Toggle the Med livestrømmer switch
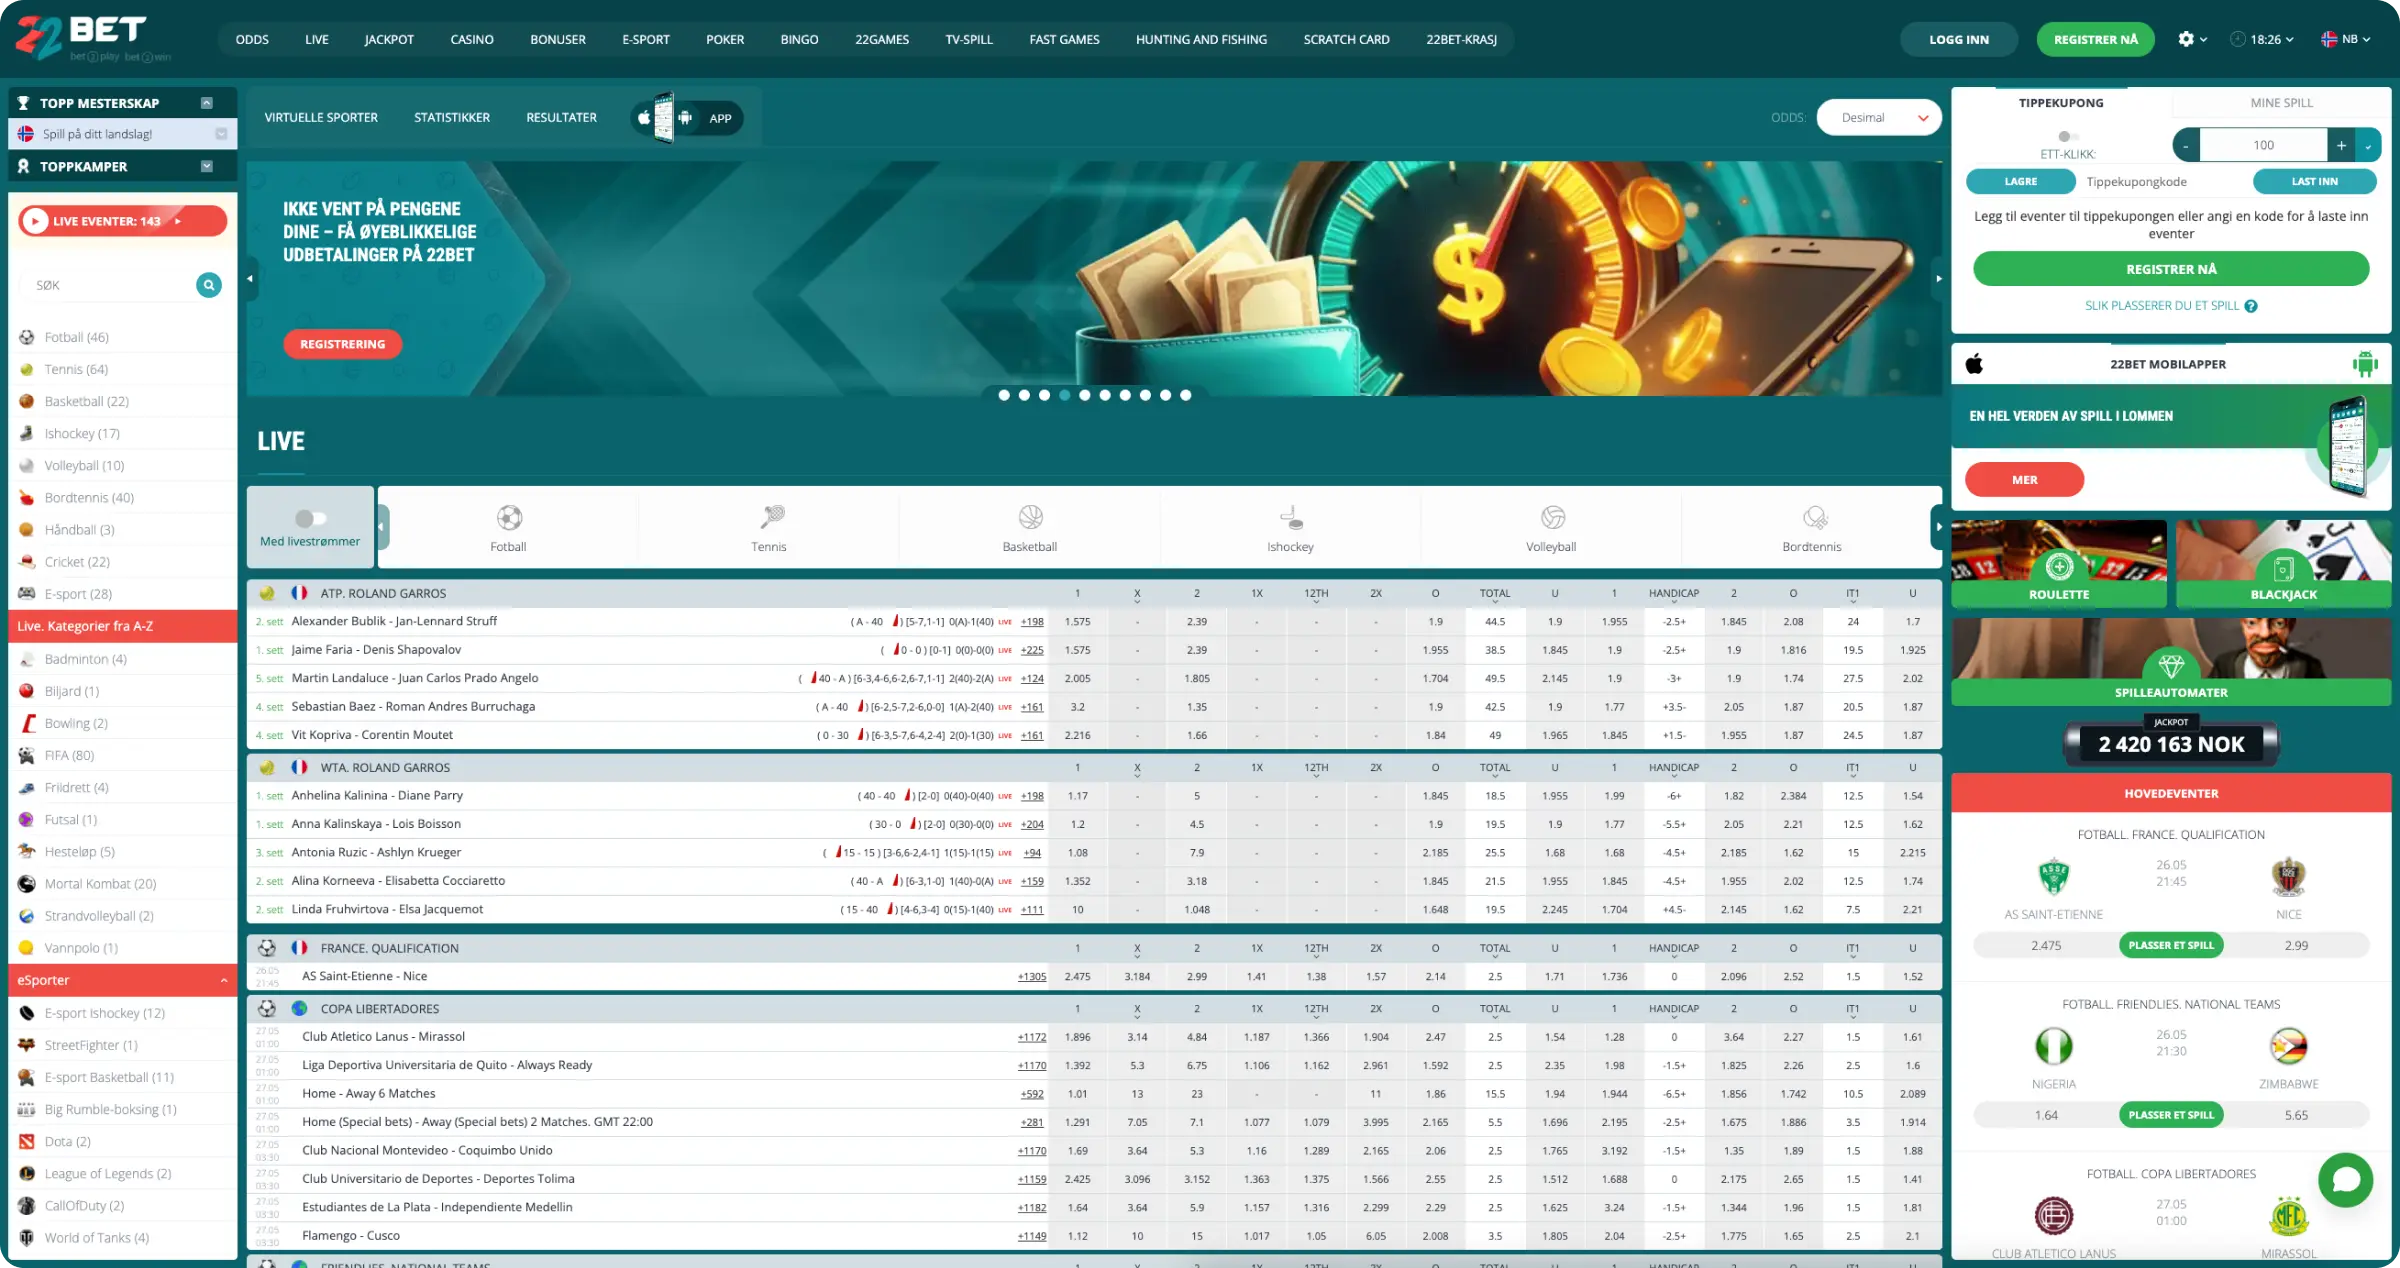2400x1268 pixels. point(310,518)
